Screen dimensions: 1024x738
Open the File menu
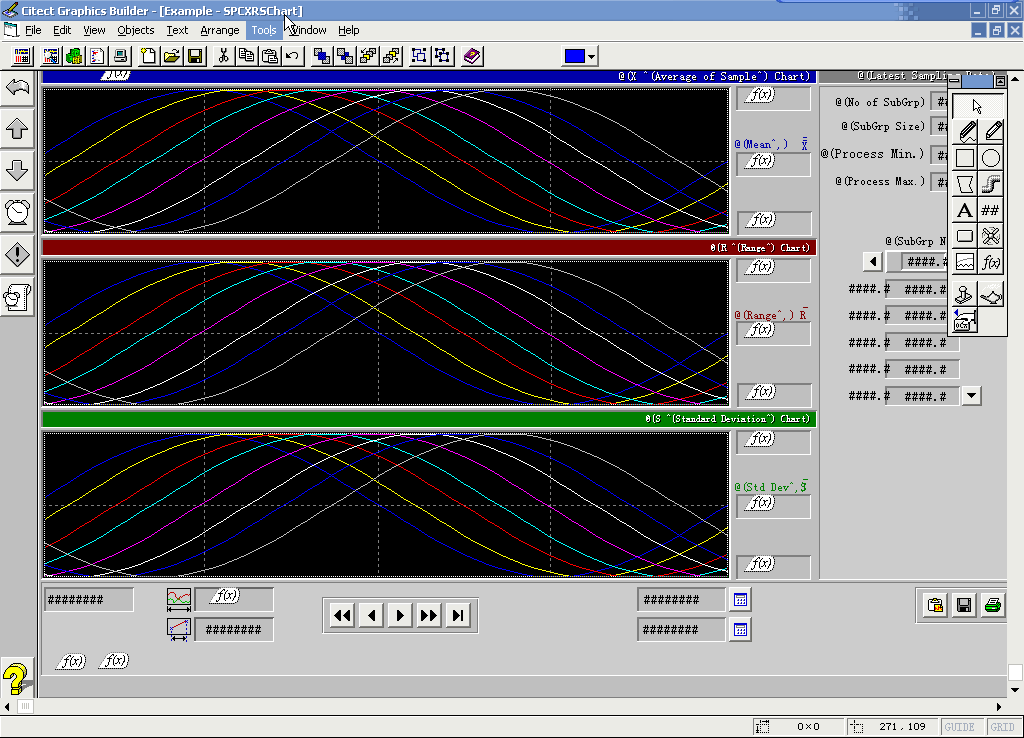[x=33, y=30]
